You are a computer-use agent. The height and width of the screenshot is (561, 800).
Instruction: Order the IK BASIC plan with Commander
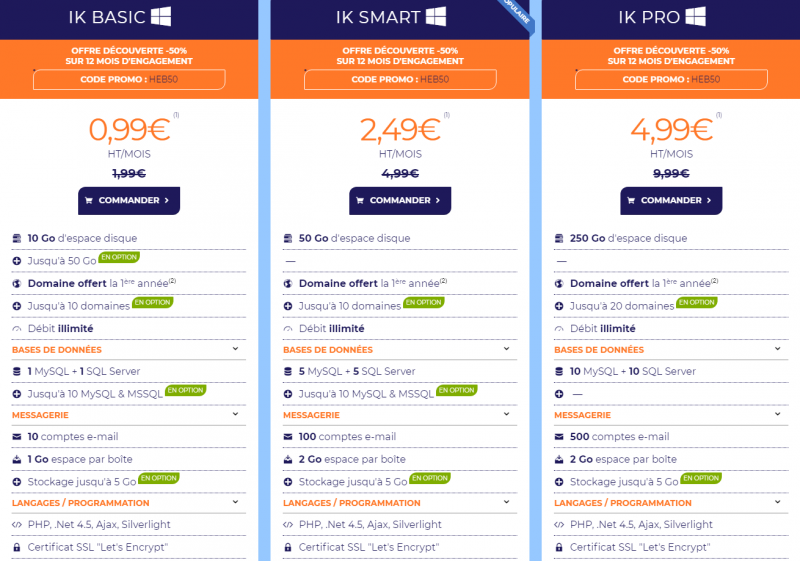pyautogui.click(x=129, y=200)
